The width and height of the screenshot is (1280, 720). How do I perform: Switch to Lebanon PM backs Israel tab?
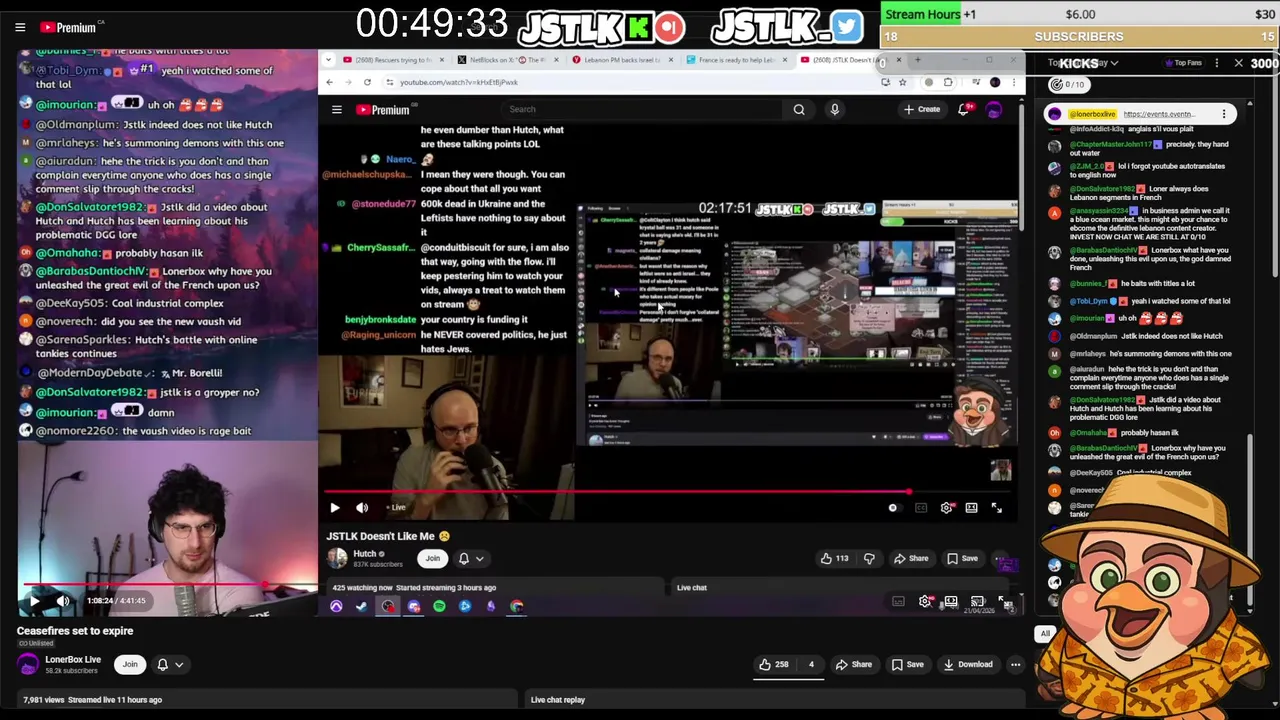tap(622, 60)
